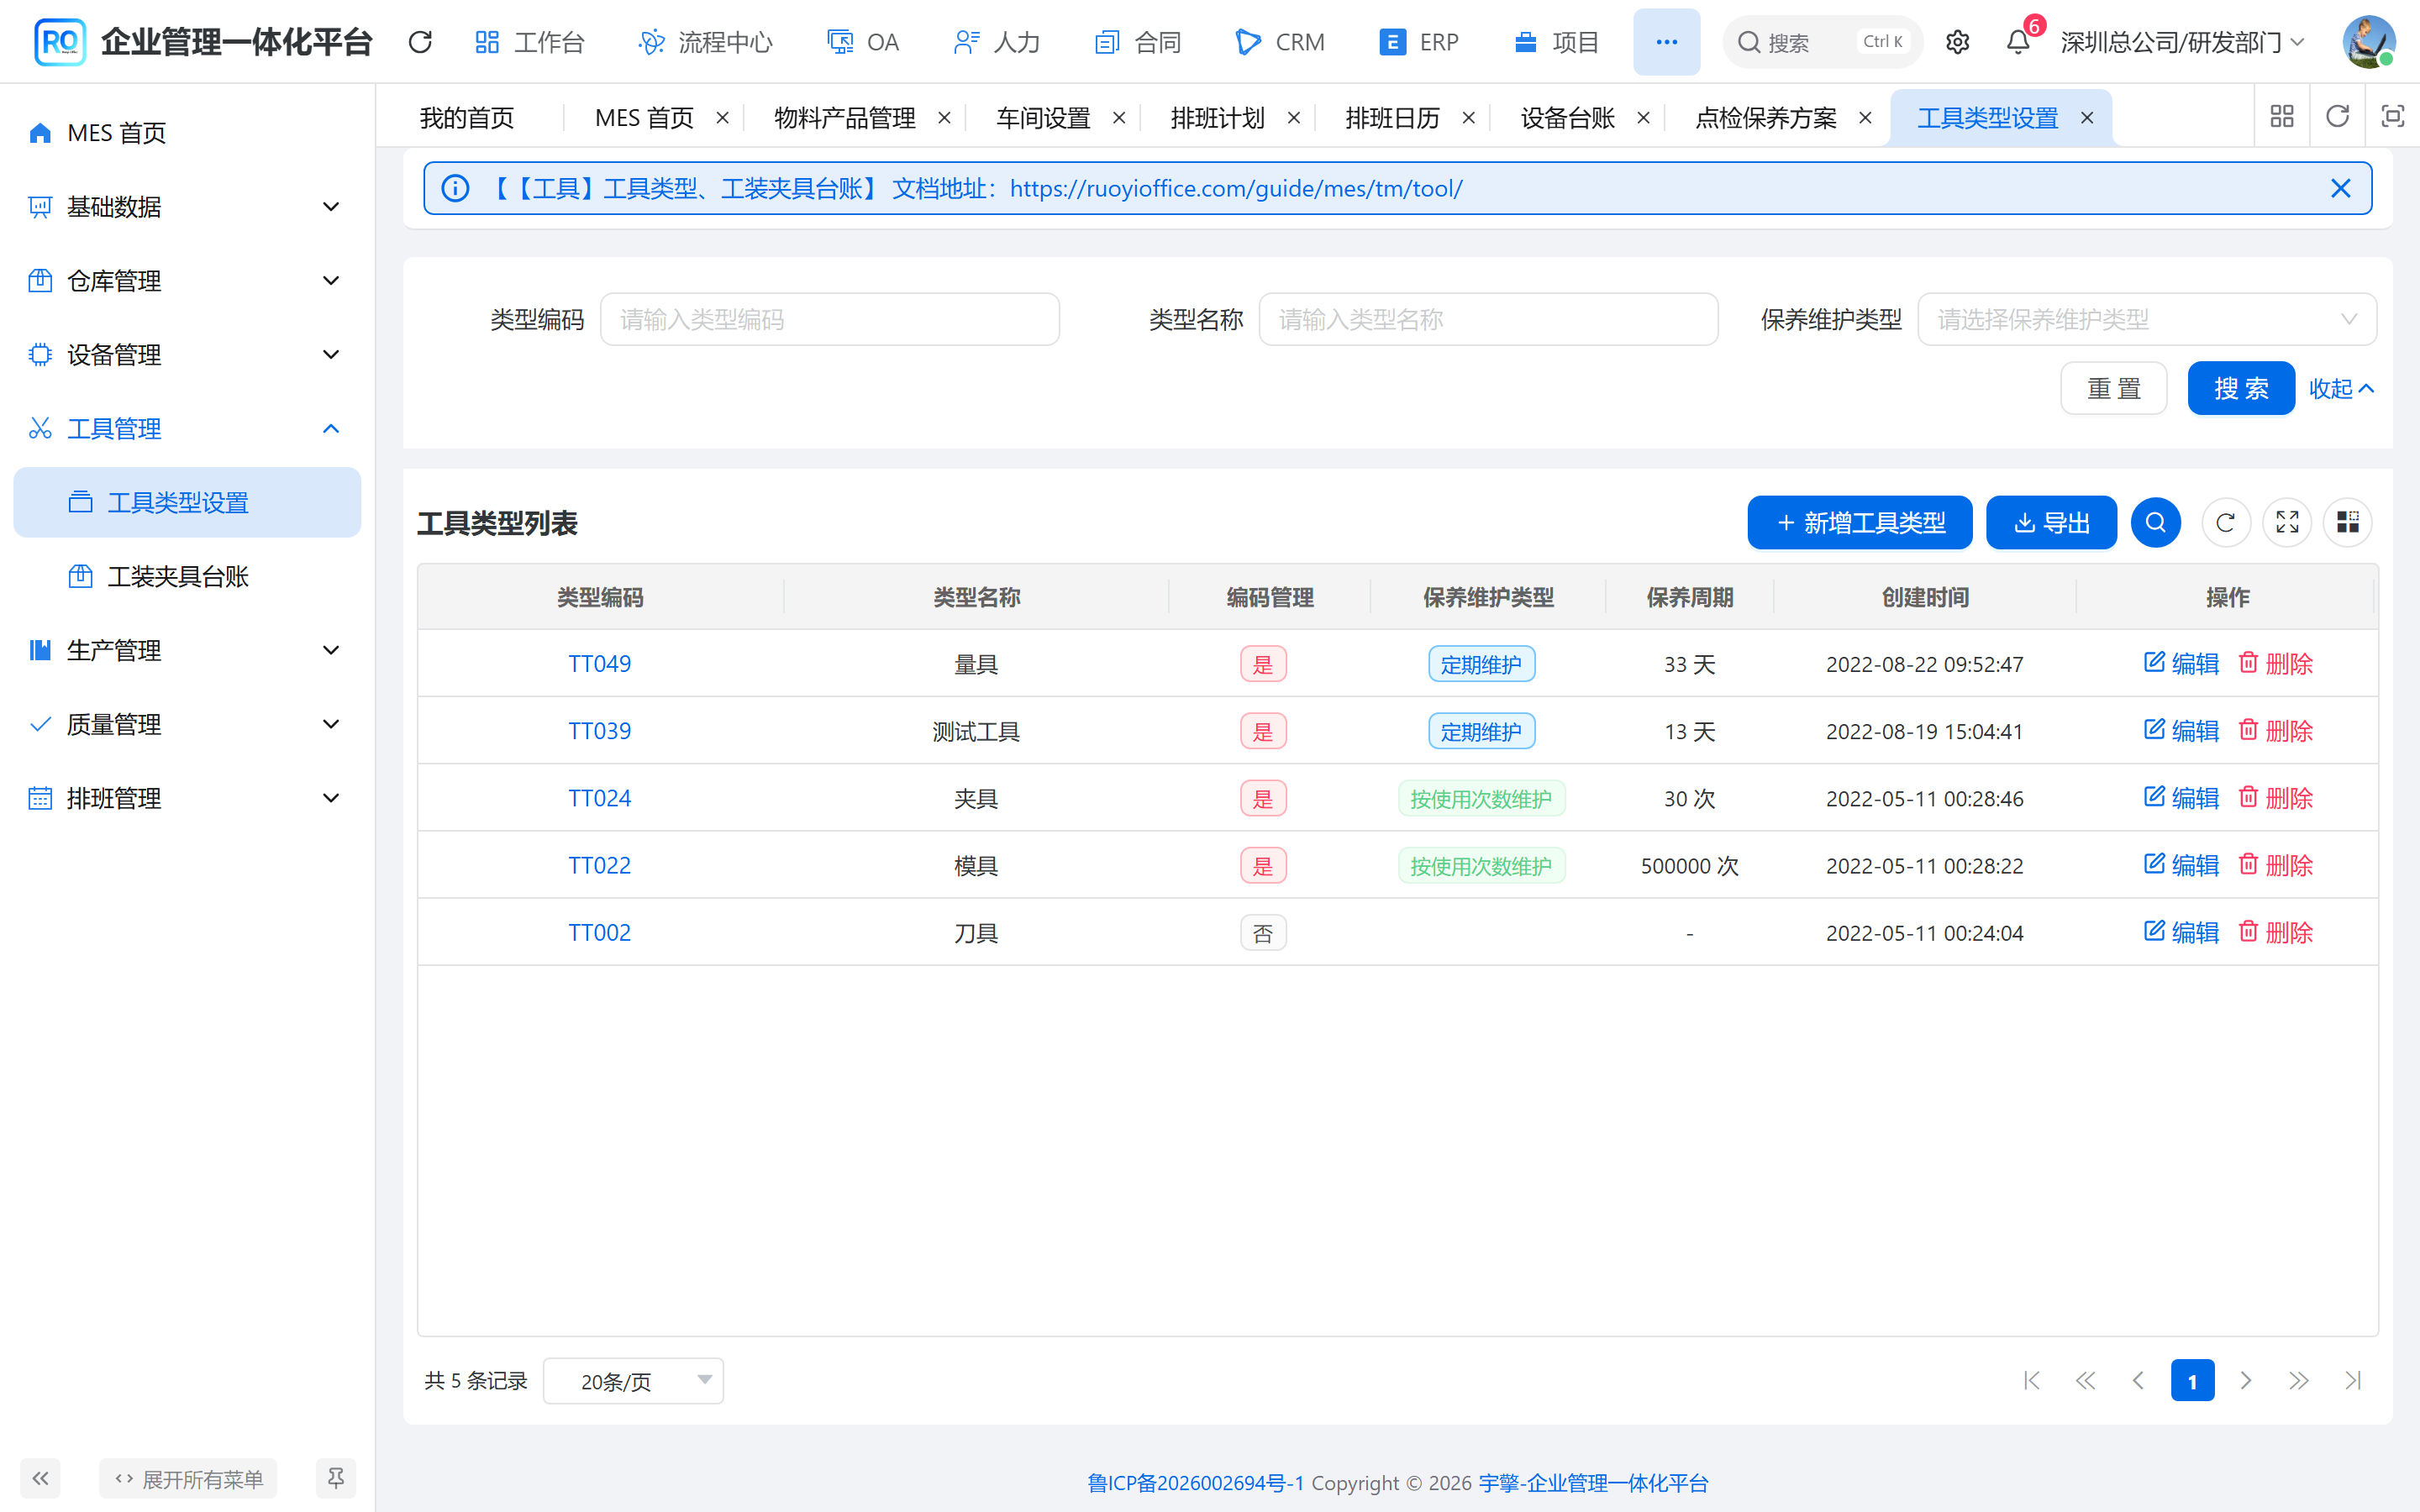Close the 排班日历 tab
Viewport: 2420px width, 1512px height.
1468,118
